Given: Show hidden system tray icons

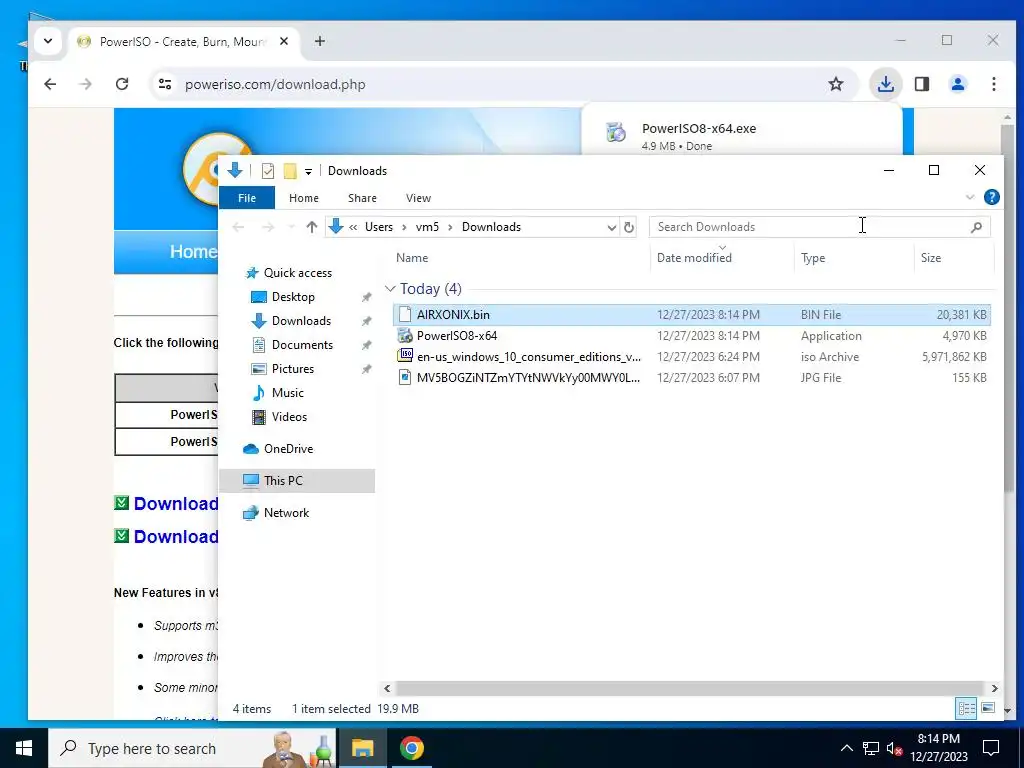Looking at the screenshot, I should coord(846,748).
